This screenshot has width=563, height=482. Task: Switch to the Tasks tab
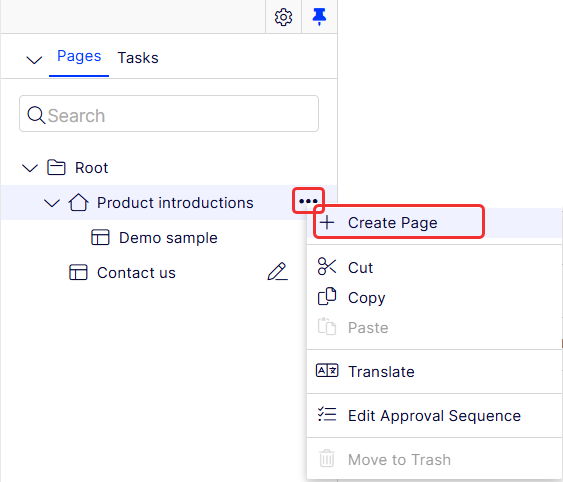point(138,58)
